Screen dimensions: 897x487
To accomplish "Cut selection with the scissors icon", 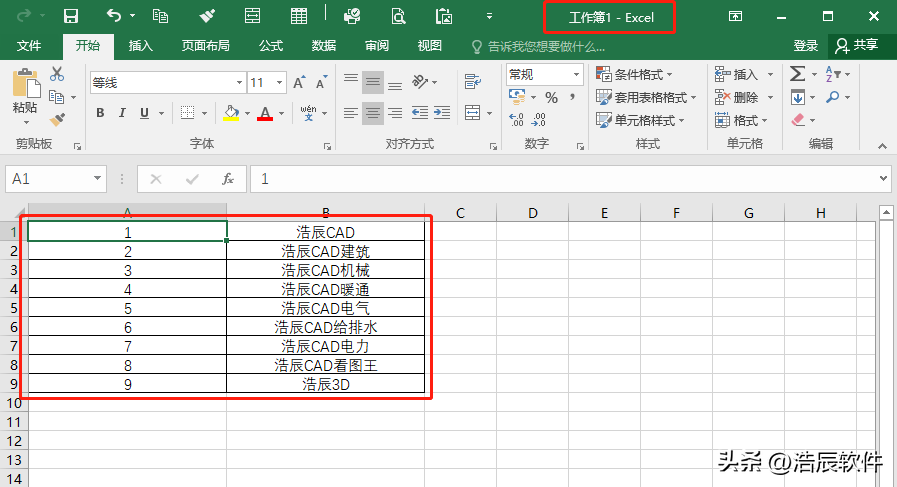I will (x=57, y=74).
